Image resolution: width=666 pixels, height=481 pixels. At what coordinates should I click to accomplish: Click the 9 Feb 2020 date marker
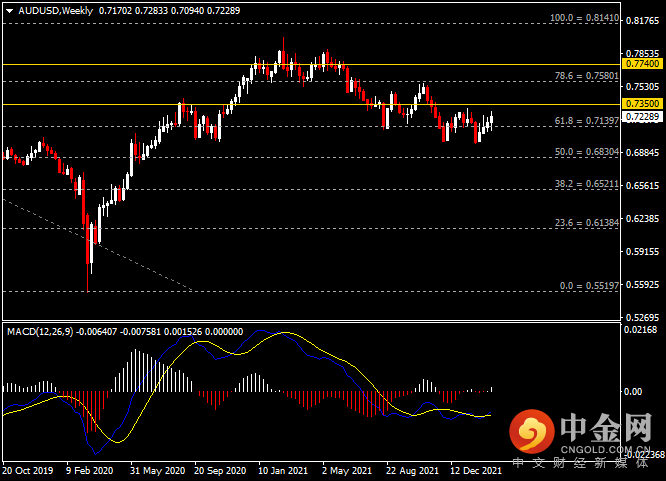90,471
